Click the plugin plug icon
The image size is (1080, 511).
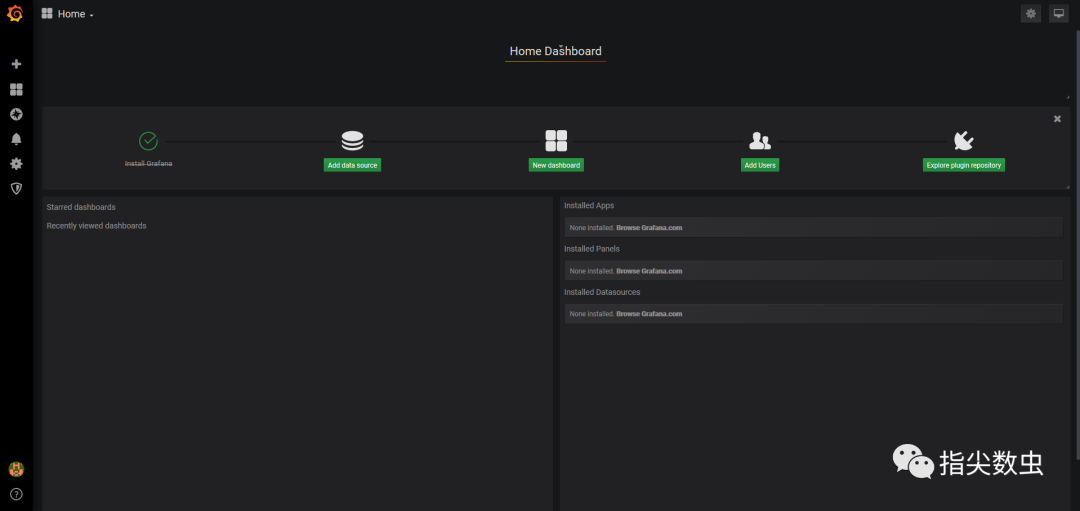click(964, 141)
